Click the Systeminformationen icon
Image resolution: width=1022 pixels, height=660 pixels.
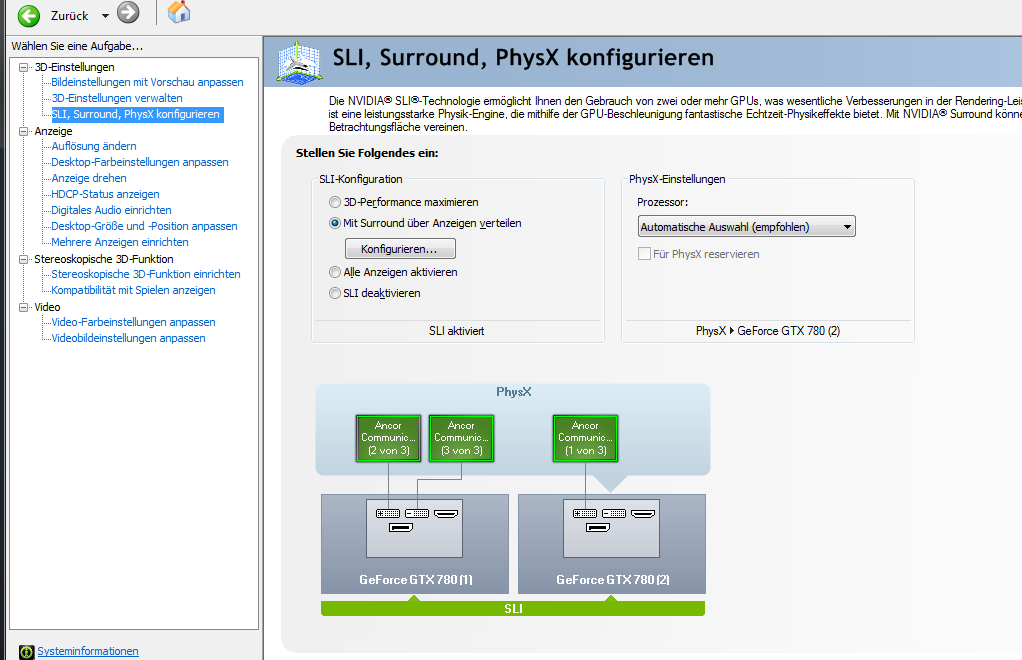(x=26, y=652)
